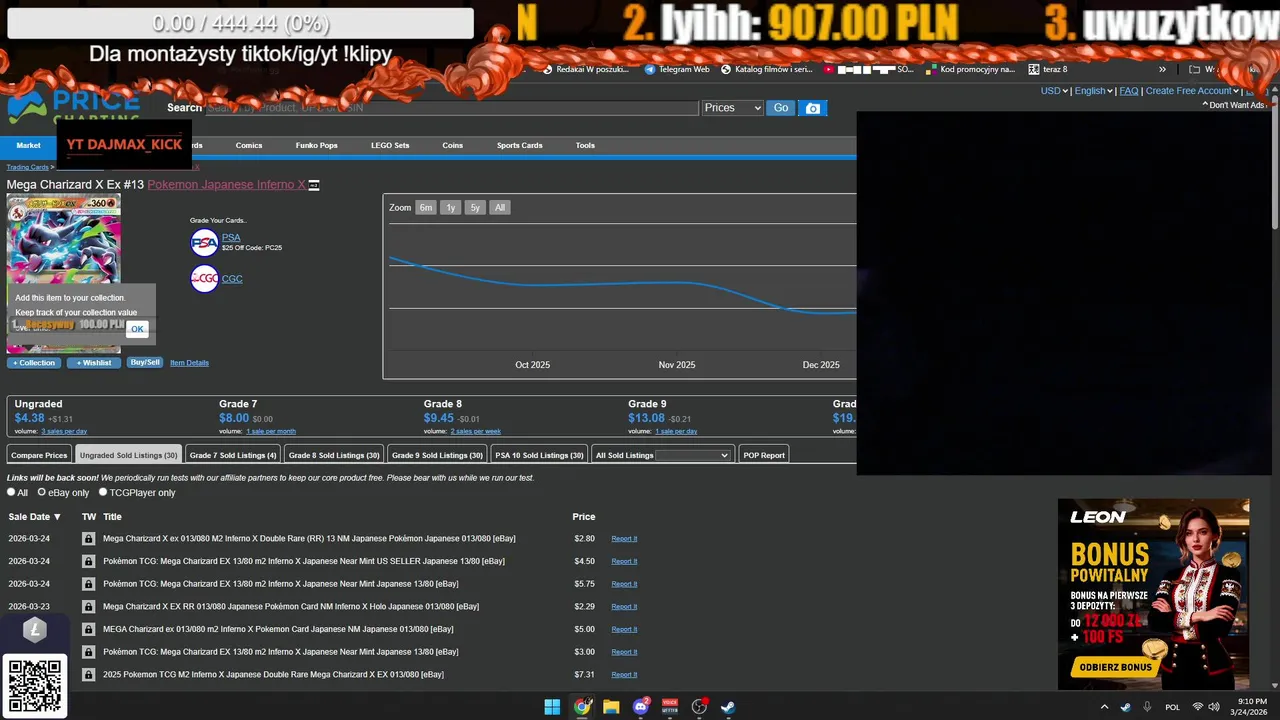1280x720 pixels.
Task: Click lock icon for the $7.31 listing
Action: (88, 675)
